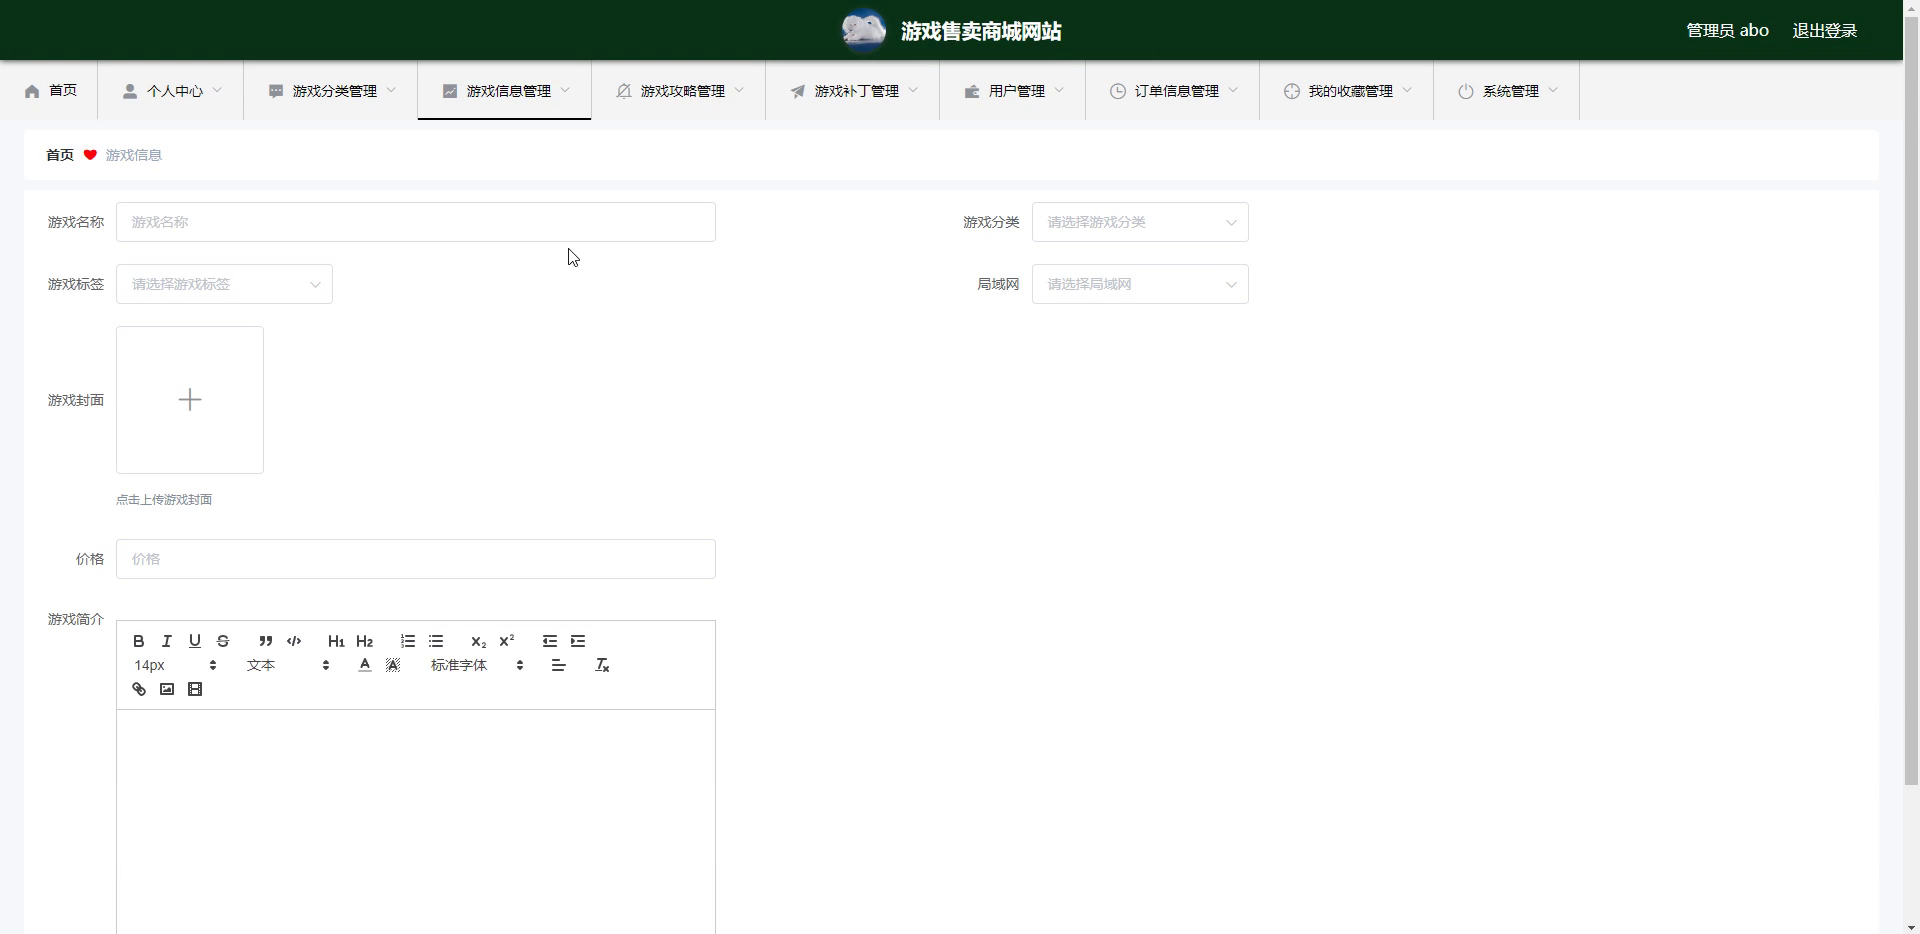Open the 游戏标签 selection dropdown

coord(224,284)
